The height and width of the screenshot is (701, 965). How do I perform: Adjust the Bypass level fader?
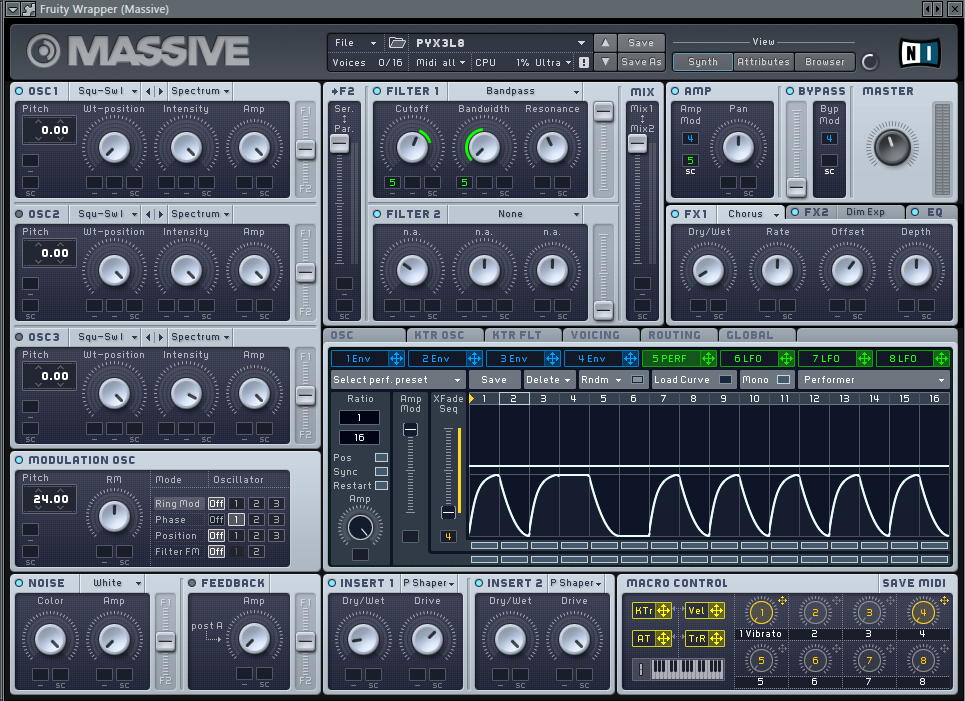796,186
